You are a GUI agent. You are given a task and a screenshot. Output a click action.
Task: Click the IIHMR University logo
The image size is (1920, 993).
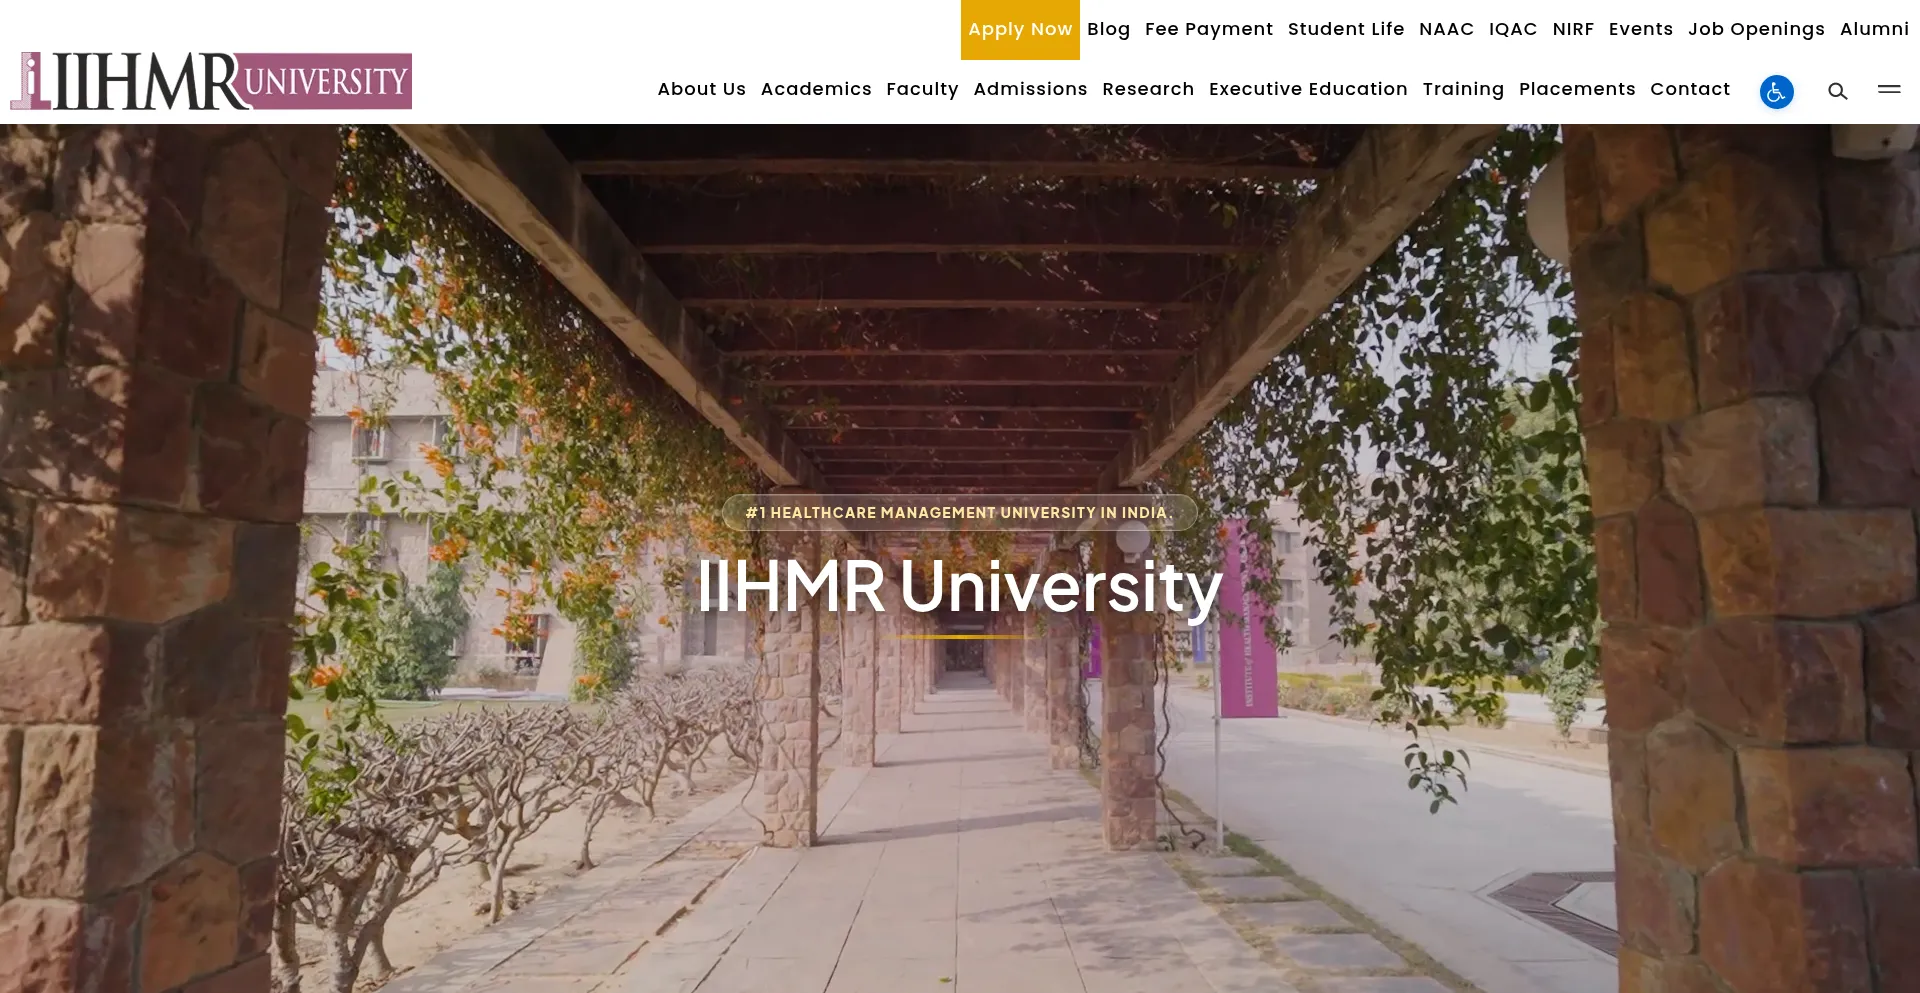coord(211,81)
